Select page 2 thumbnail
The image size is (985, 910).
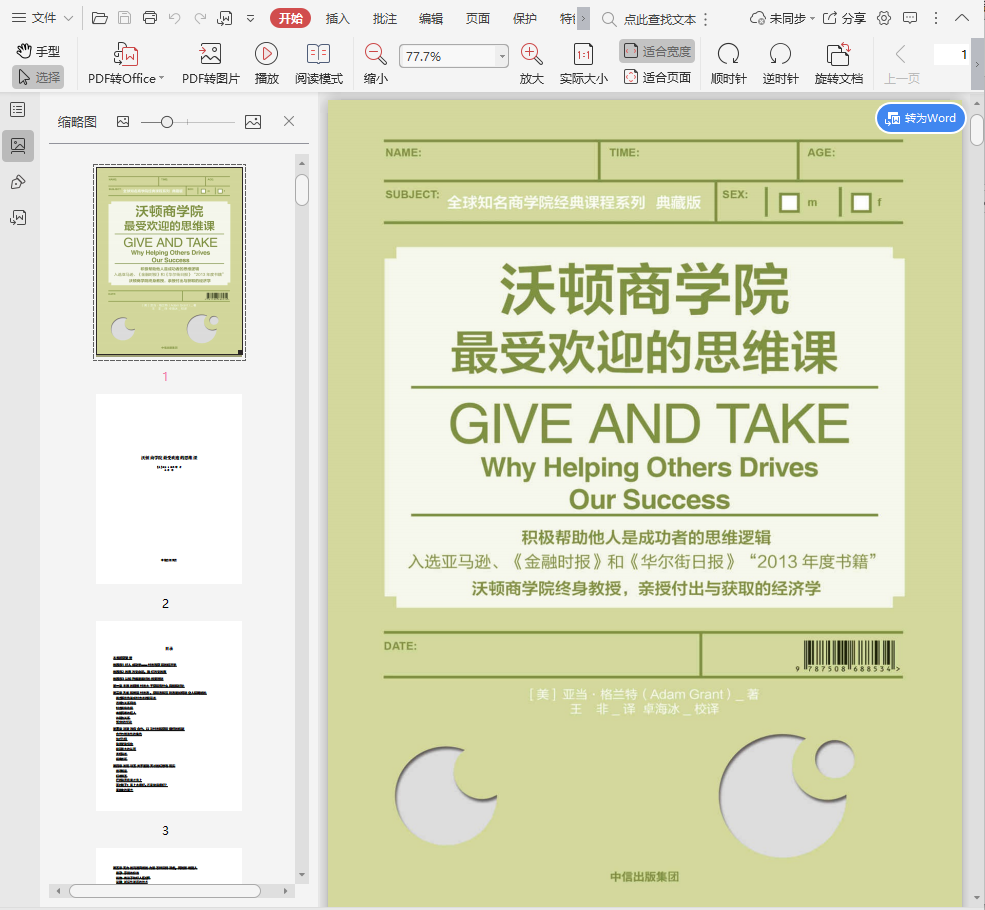tap(169, 489)
